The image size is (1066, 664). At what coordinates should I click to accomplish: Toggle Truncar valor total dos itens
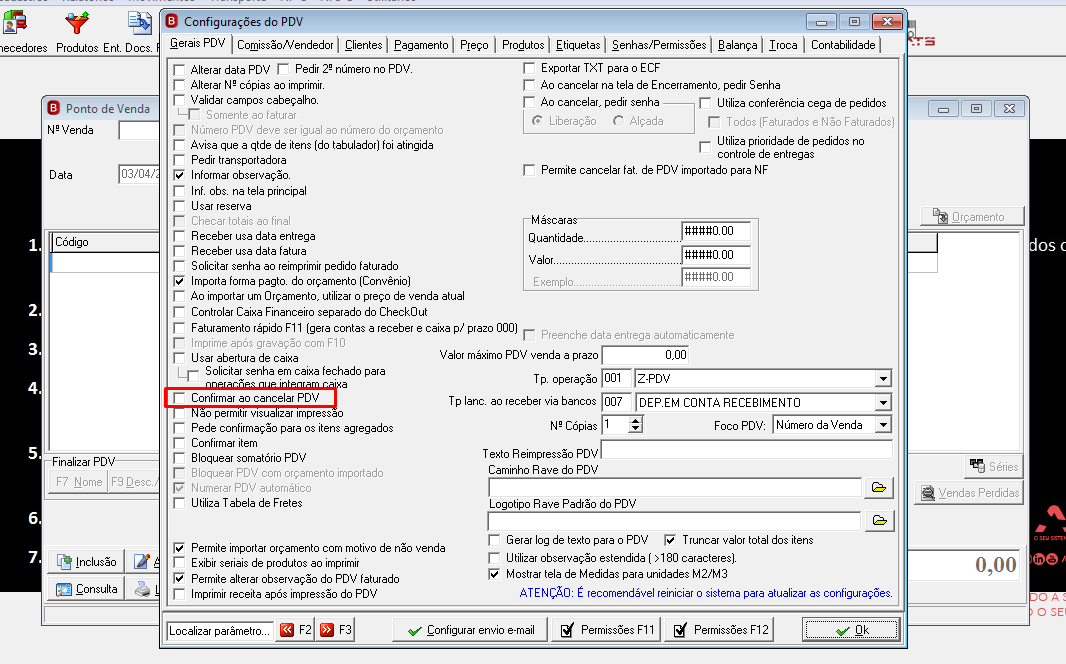(x=670, y=540)
